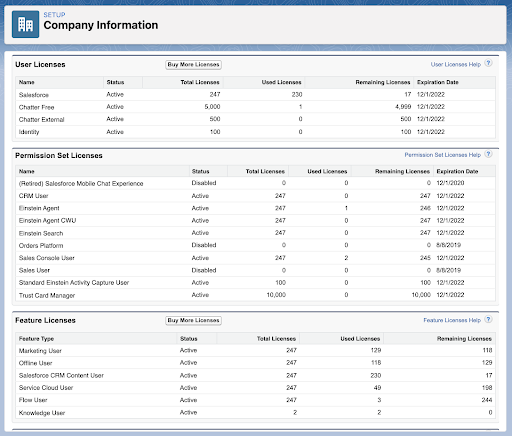Select the Trust Card Manager row
The height and width of the screenshot is (436, 512).
pyautogui.click(x=255, y=295)
